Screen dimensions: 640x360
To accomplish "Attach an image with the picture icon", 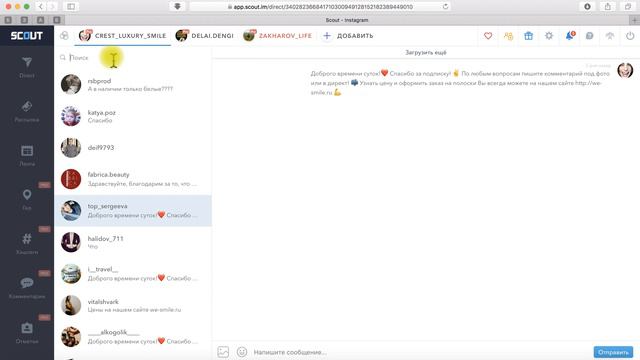I will point(223,352).
